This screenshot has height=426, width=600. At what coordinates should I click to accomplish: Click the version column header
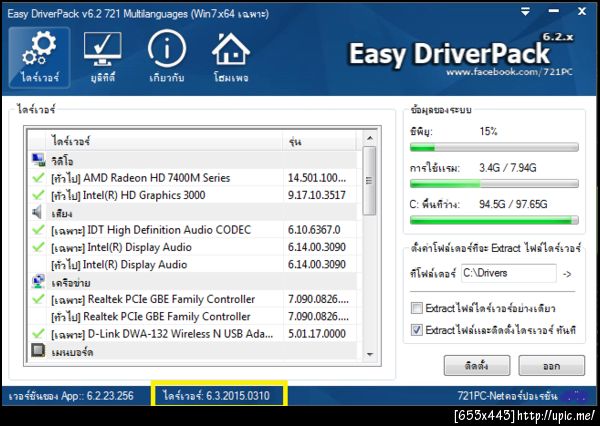click(x=320, y=141)
